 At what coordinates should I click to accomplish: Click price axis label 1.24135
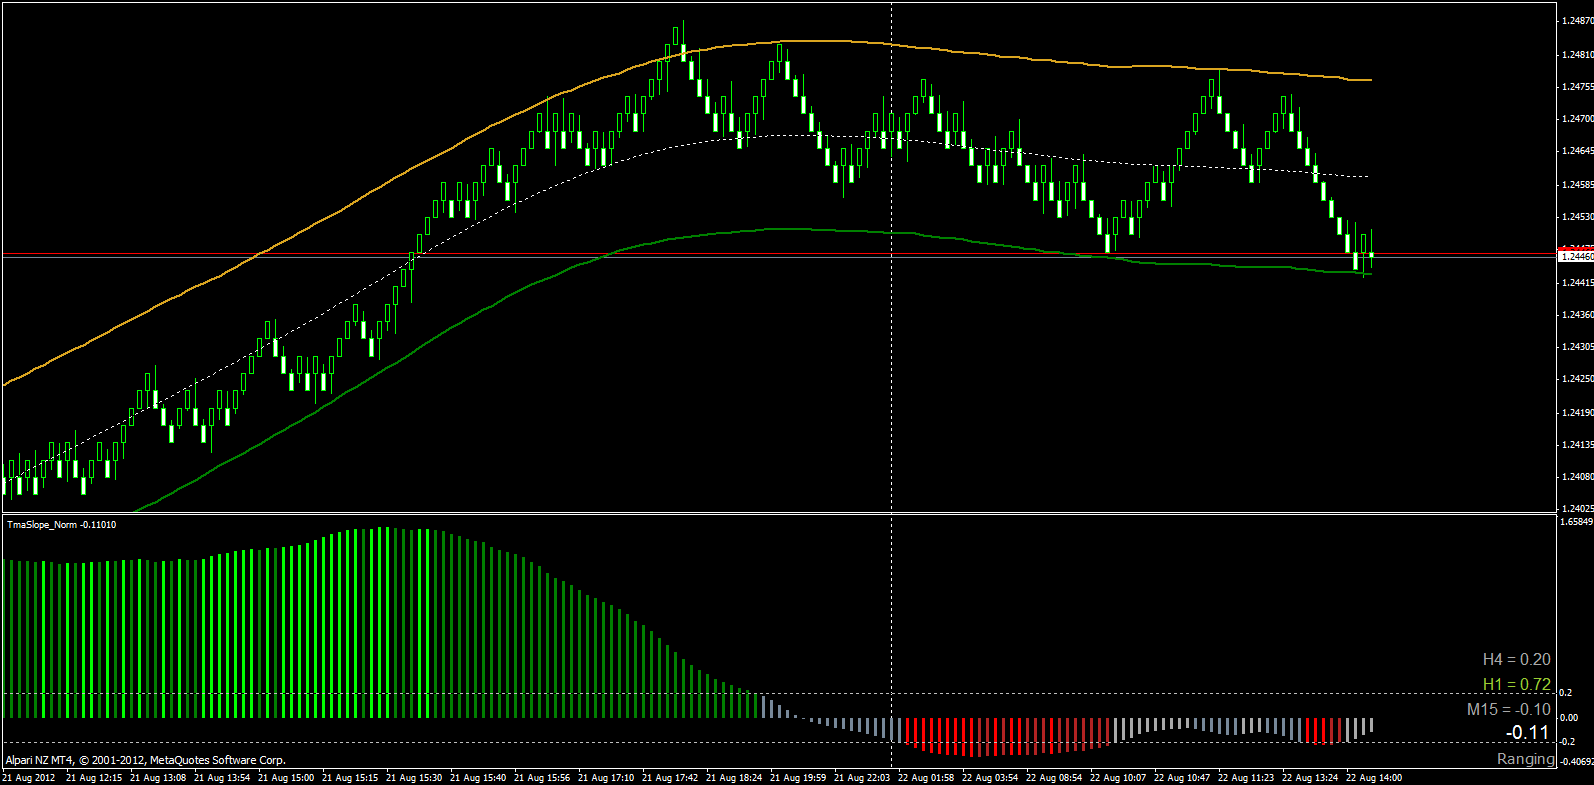point(1577,444)
